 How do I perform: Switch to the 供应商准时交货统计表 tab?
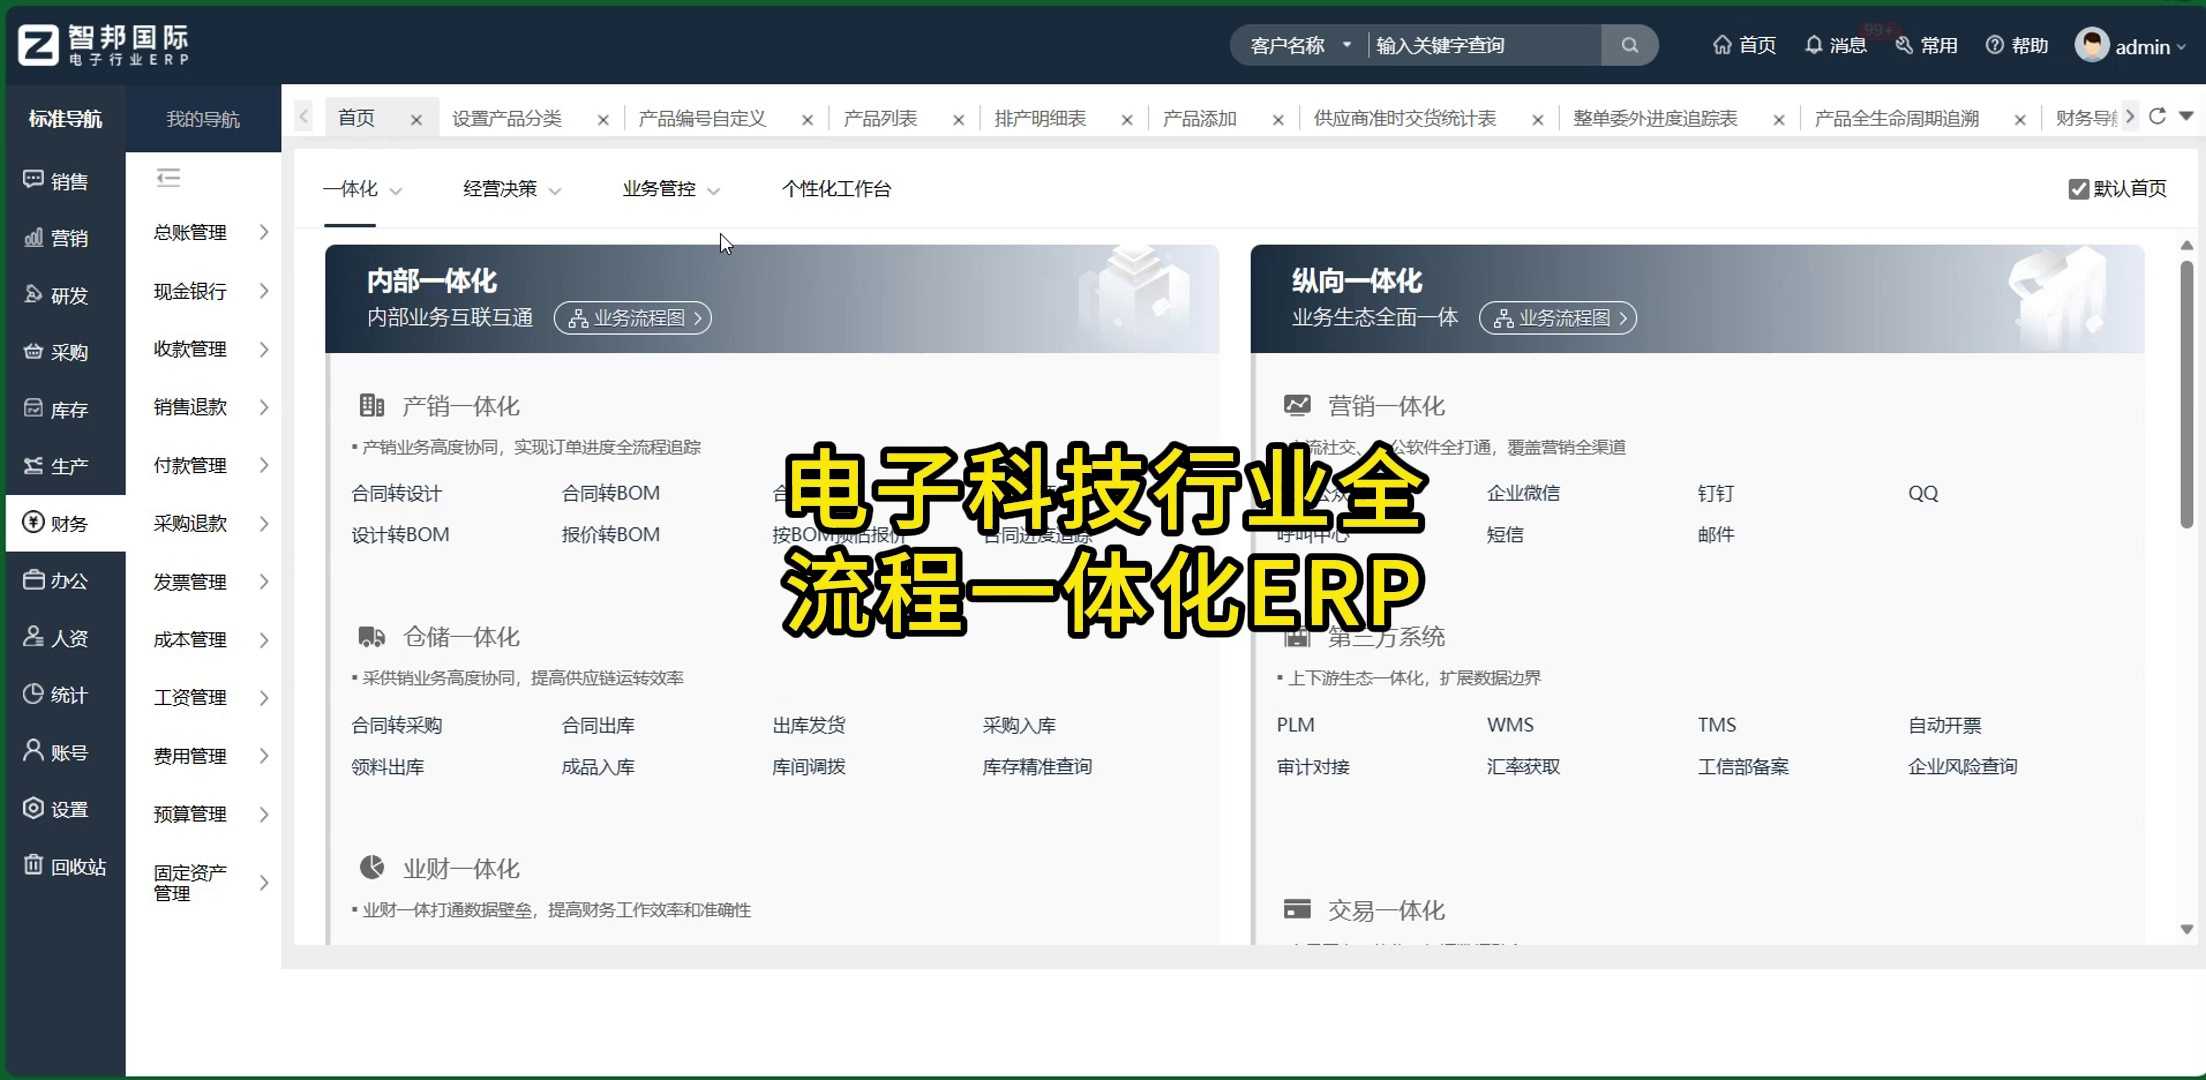coord(1404,119)
